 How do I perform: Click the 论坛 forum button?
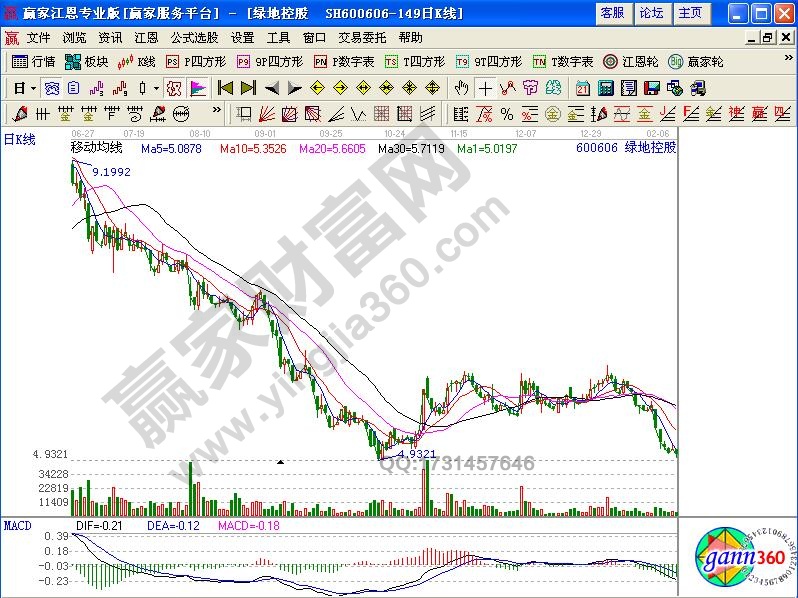pos(651,13)
